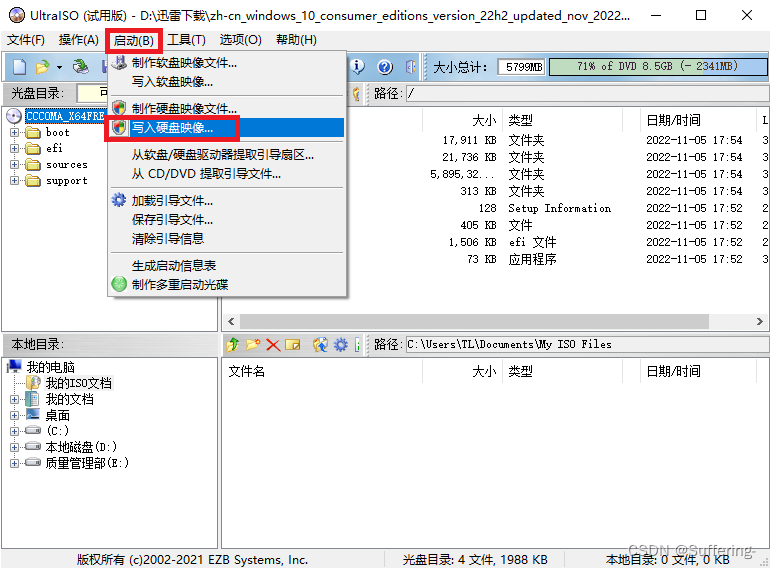The image size is (771, 569).
Task: Expand the (C:) drive node
Action: pyautogui.click(x=14, y=431)
